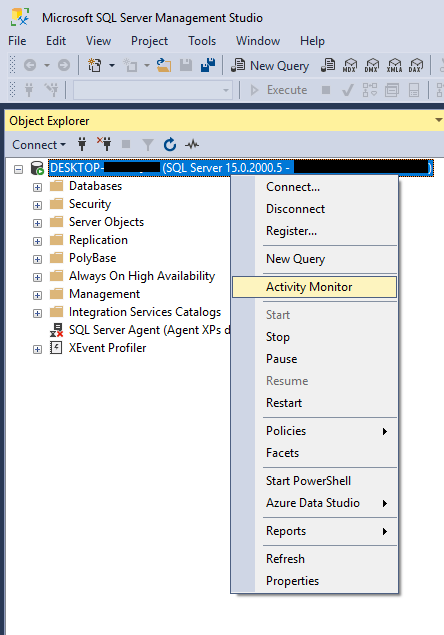Choose Properties from context menu
The width and height of the screenshot is (444, 635).
click(314, 581)
